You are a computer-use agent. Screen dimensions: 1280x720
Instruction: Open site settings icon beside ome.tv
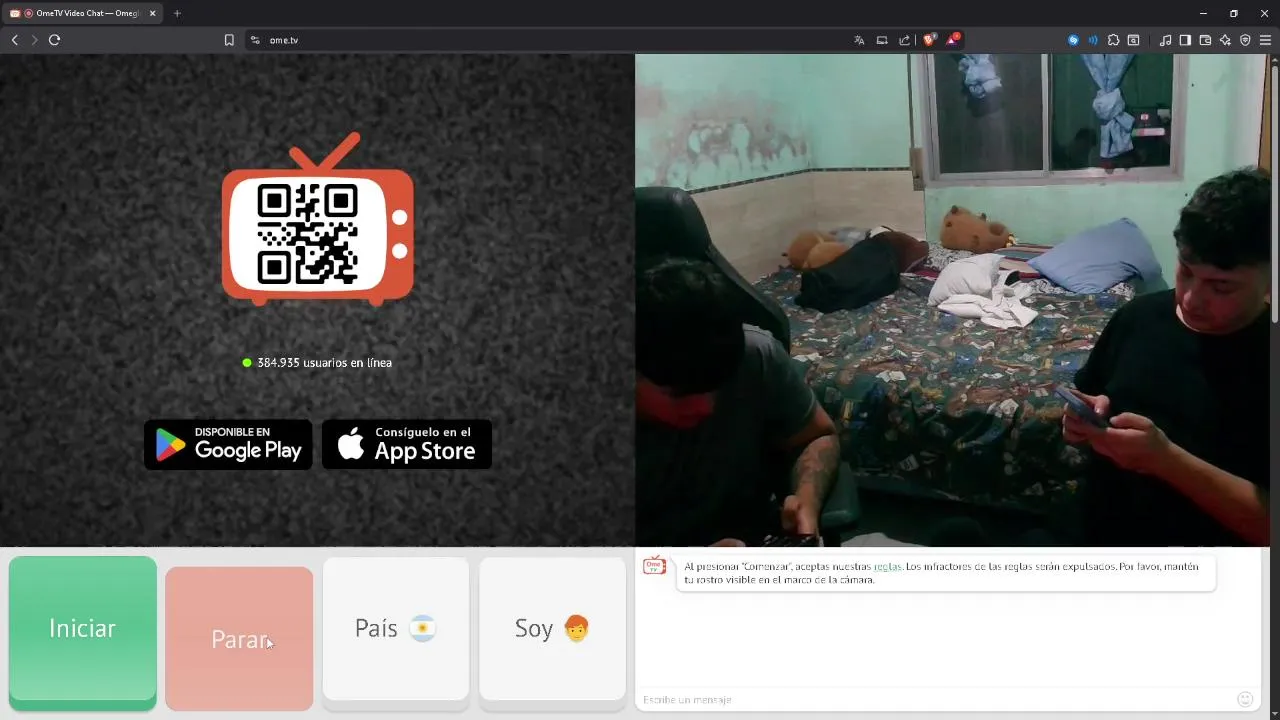click(255, 40)
